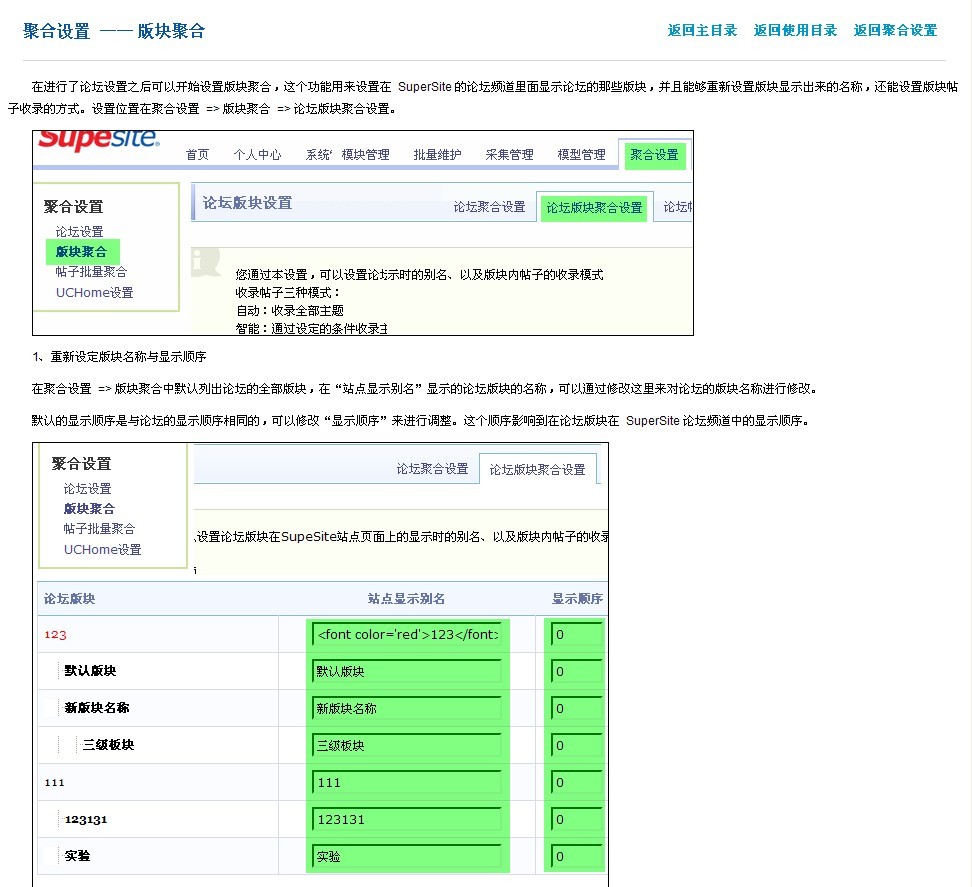
Task: Click the bold 默认版块 forum name label
Action: click(91, 671)
